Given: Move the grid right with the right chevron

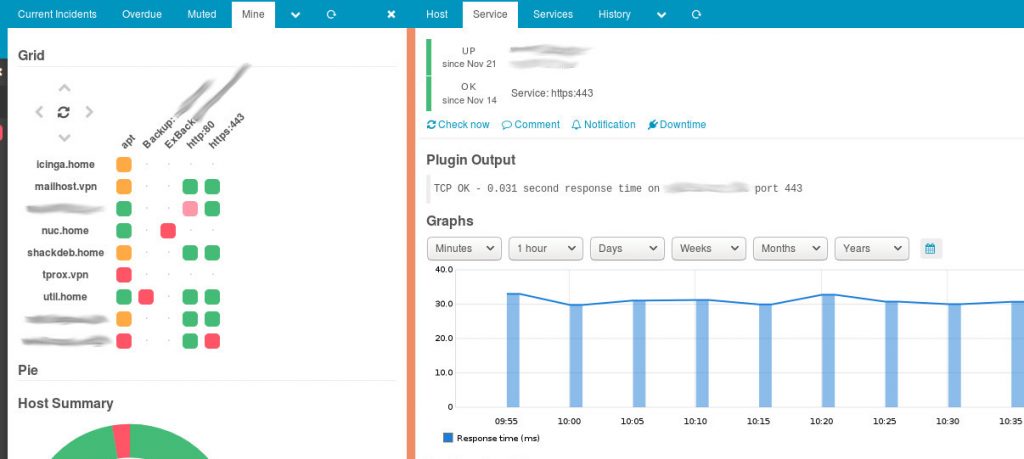Looking at the screenshot, I should [89, 112].
